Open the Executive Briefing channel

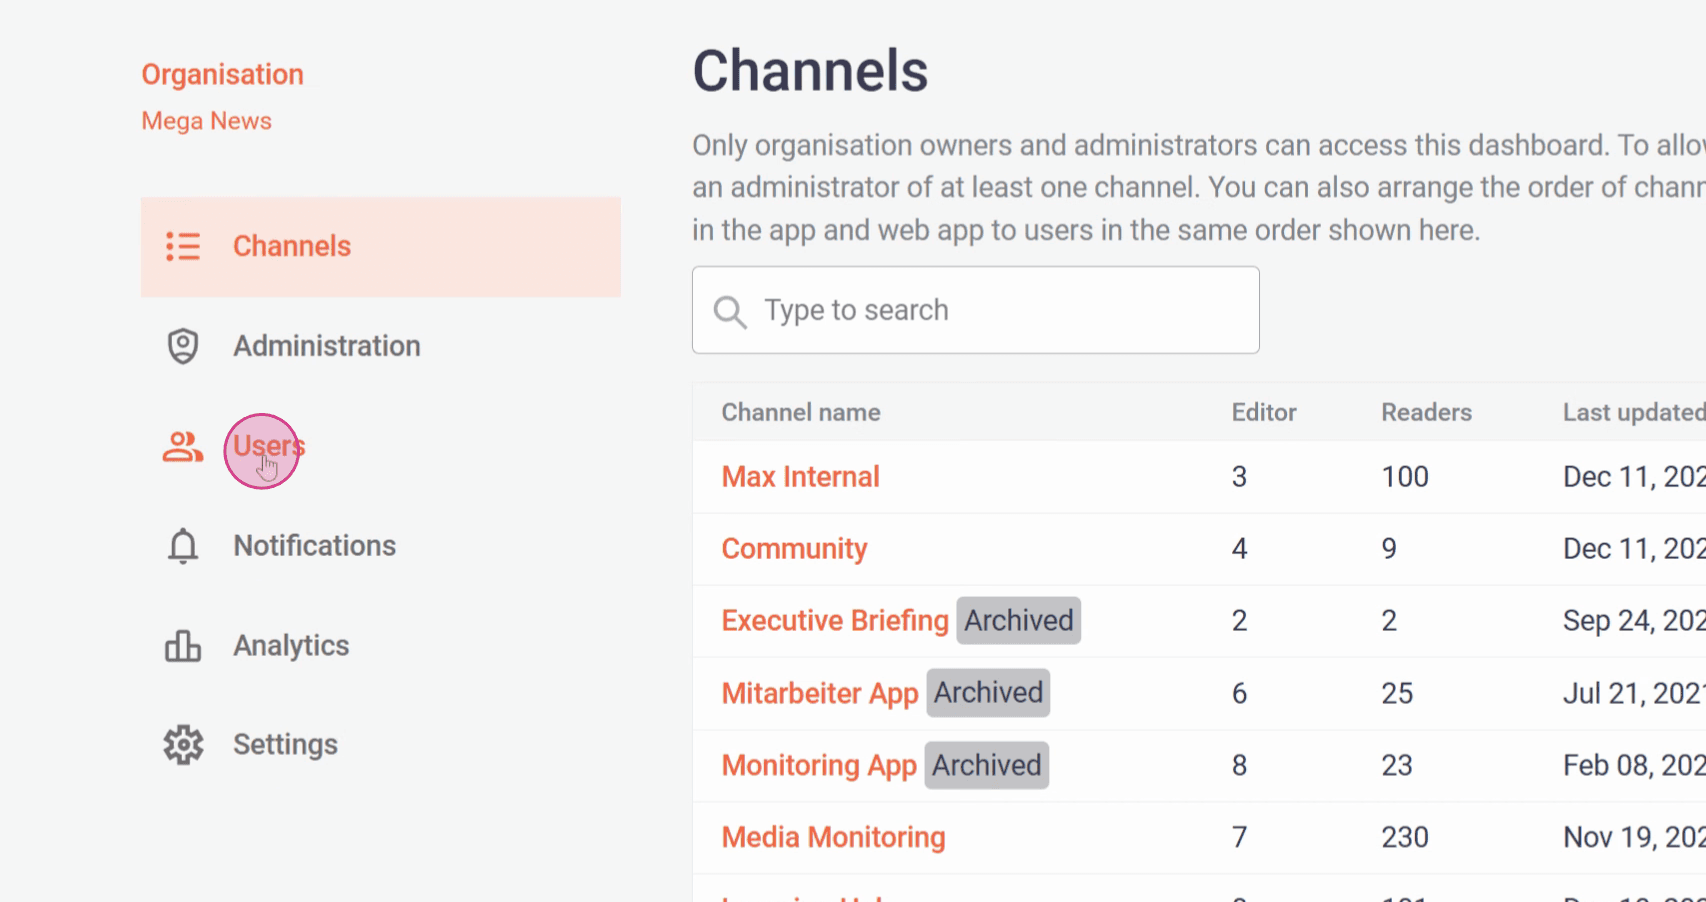point(834,621)
